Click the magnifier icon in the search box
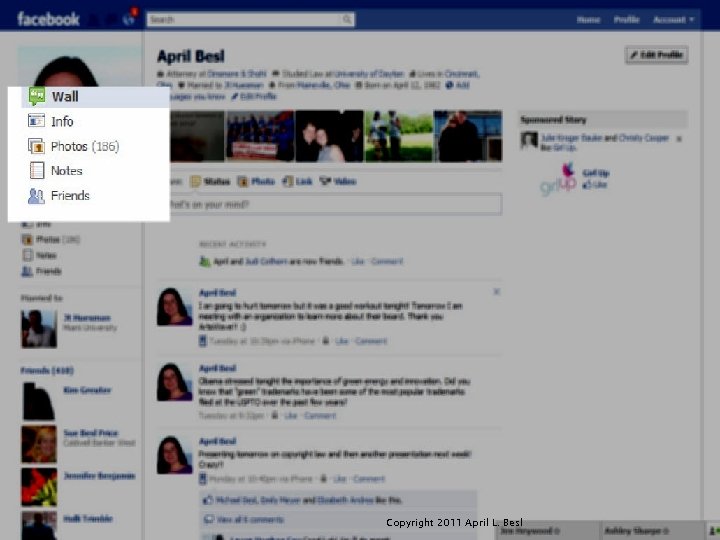Viewport: 720px width, 540px height. pos(347,19)
